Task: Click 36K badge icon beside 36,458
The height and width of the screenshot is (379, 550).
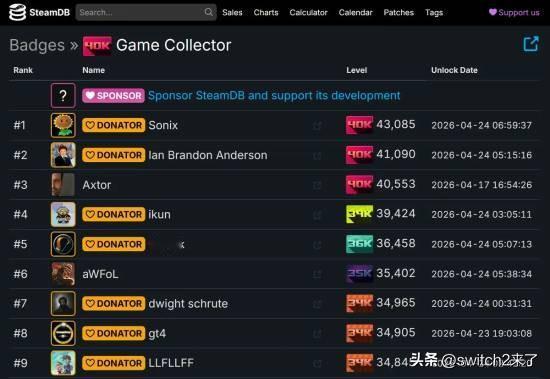Action: click(x=359, y=244)
